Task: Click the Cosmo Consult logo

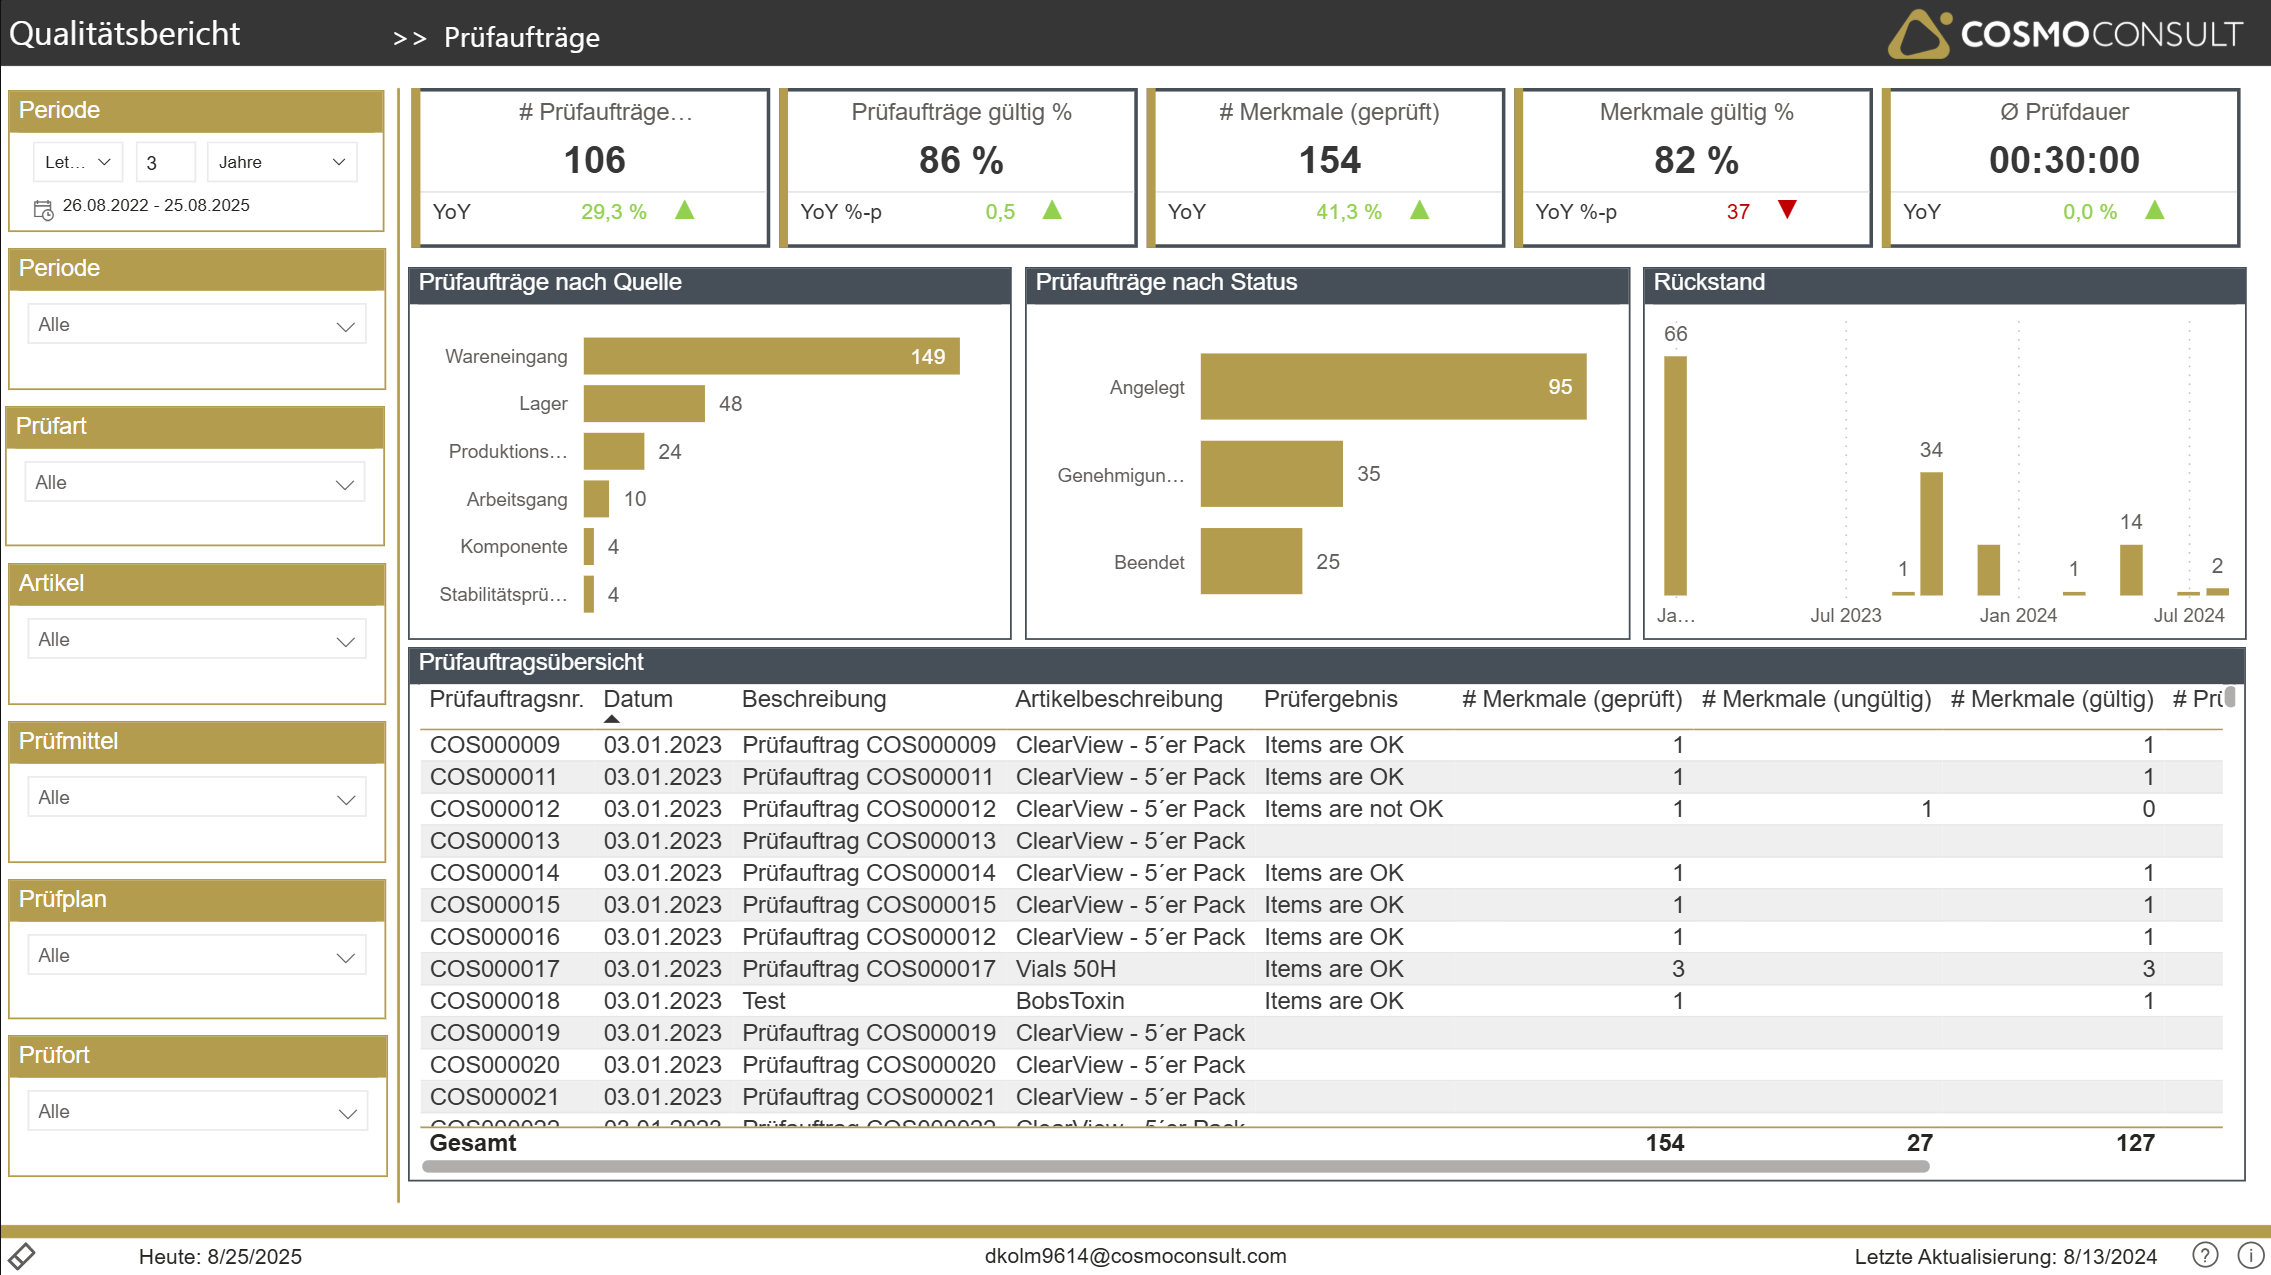Action: [x=2065, y=34]
